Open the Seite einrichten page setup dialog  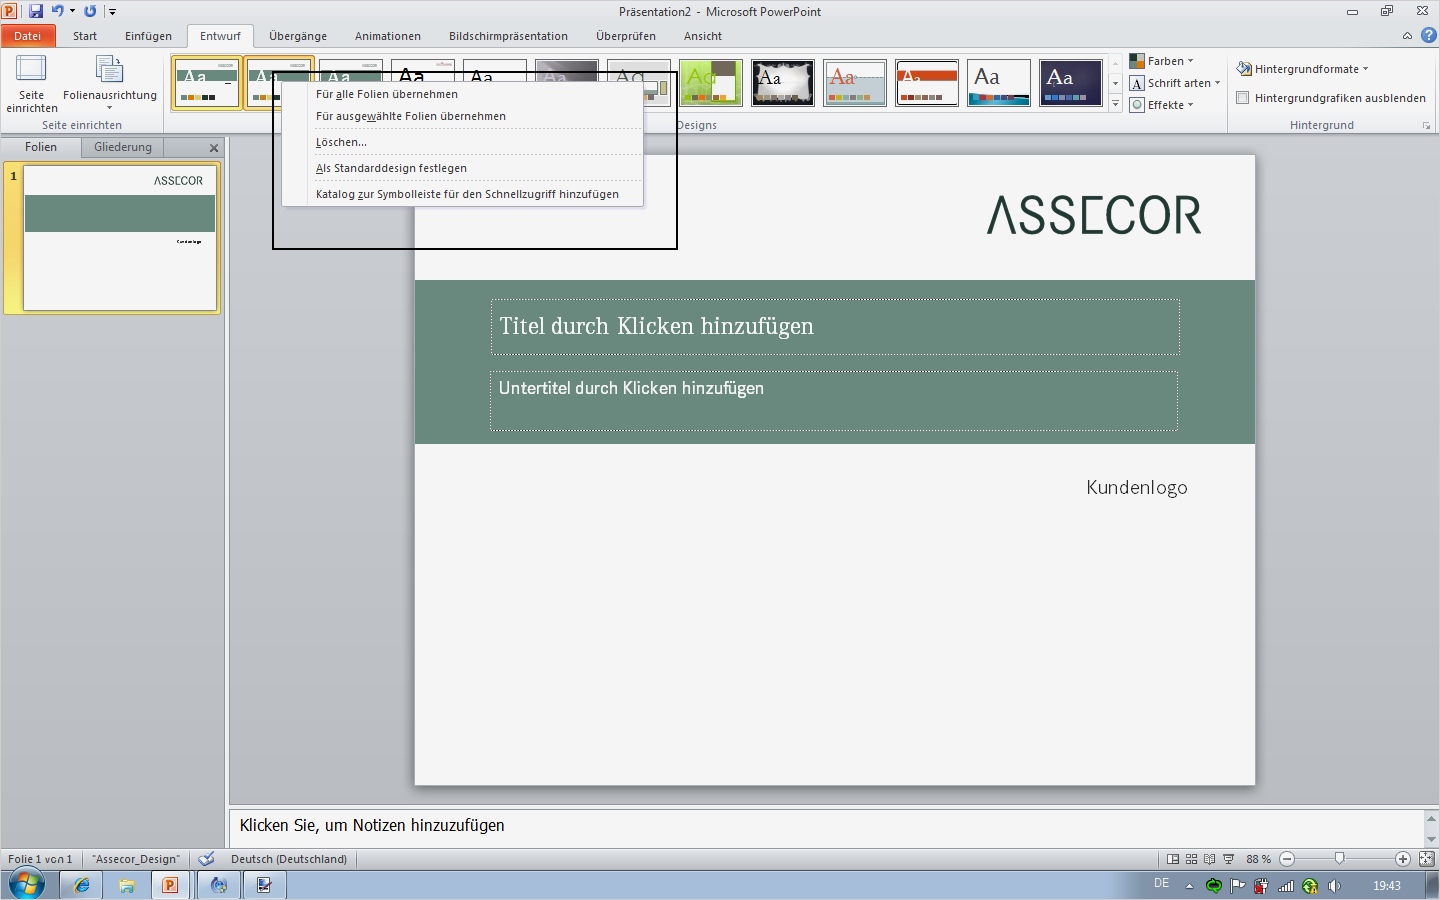[x=32, y=85]
